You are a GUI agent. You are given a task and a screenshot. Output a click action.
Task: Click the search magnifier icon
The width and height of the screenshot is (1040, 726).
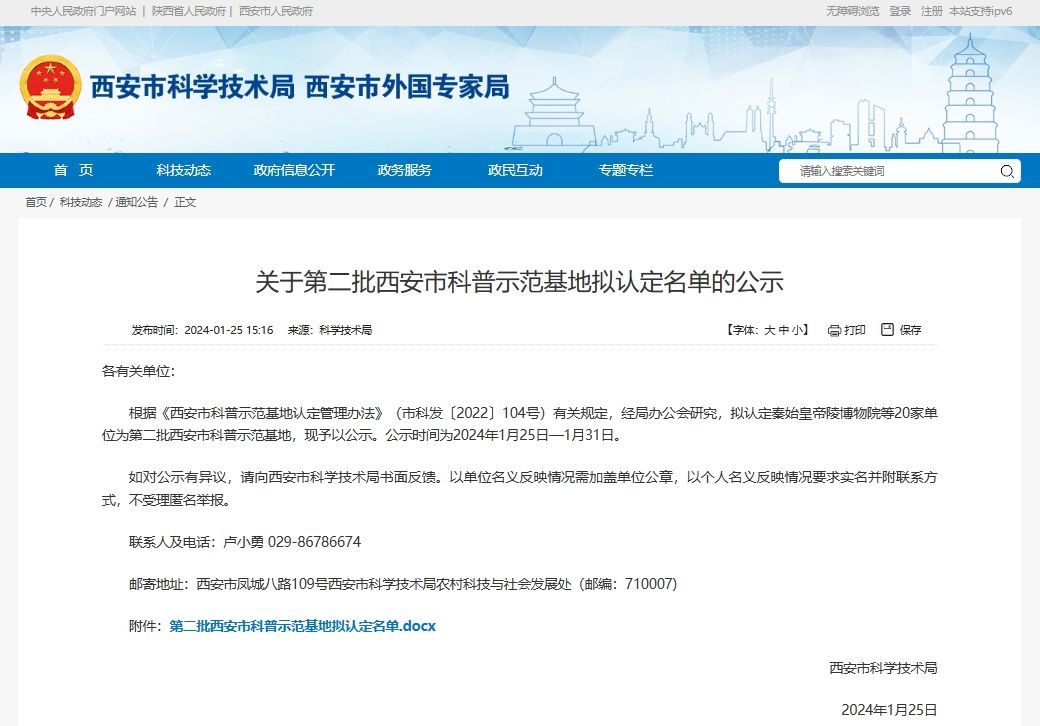(x=1006, y=171)
